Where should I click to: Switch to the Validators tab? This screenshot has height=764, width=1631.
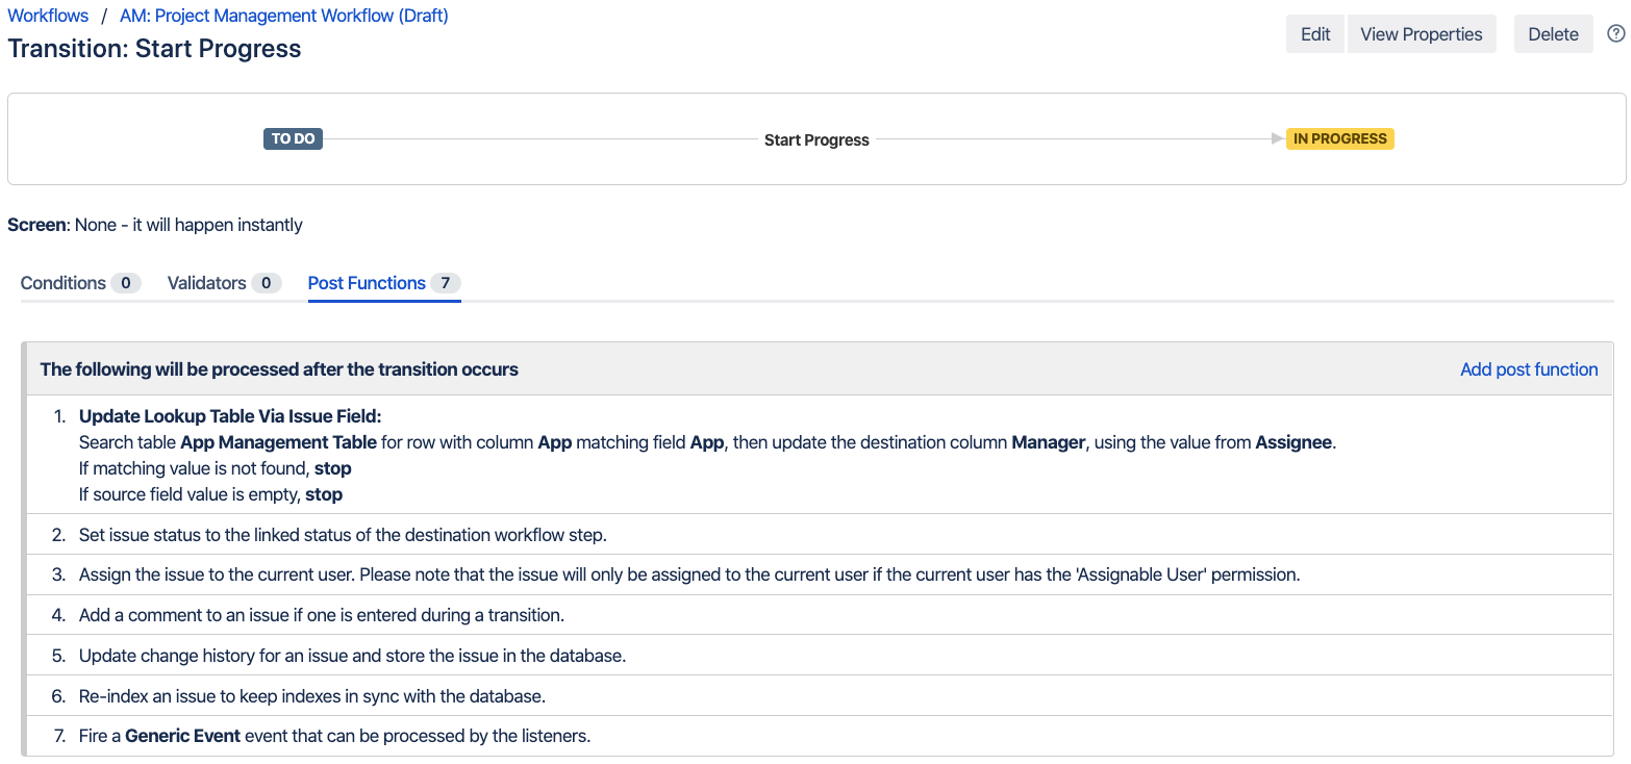point(207,283)
